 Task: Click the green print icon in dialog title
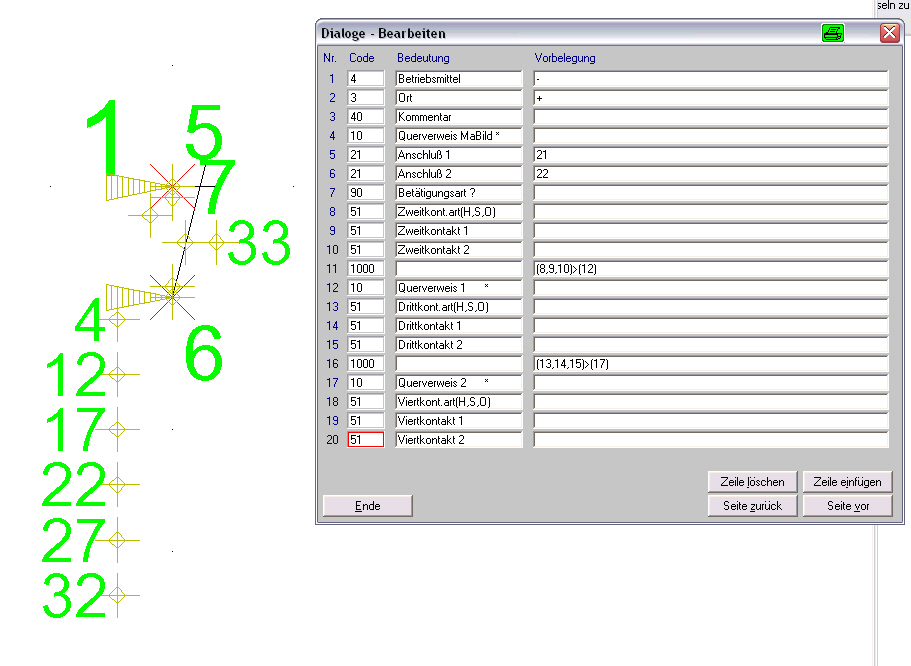[x=833, y=33]
